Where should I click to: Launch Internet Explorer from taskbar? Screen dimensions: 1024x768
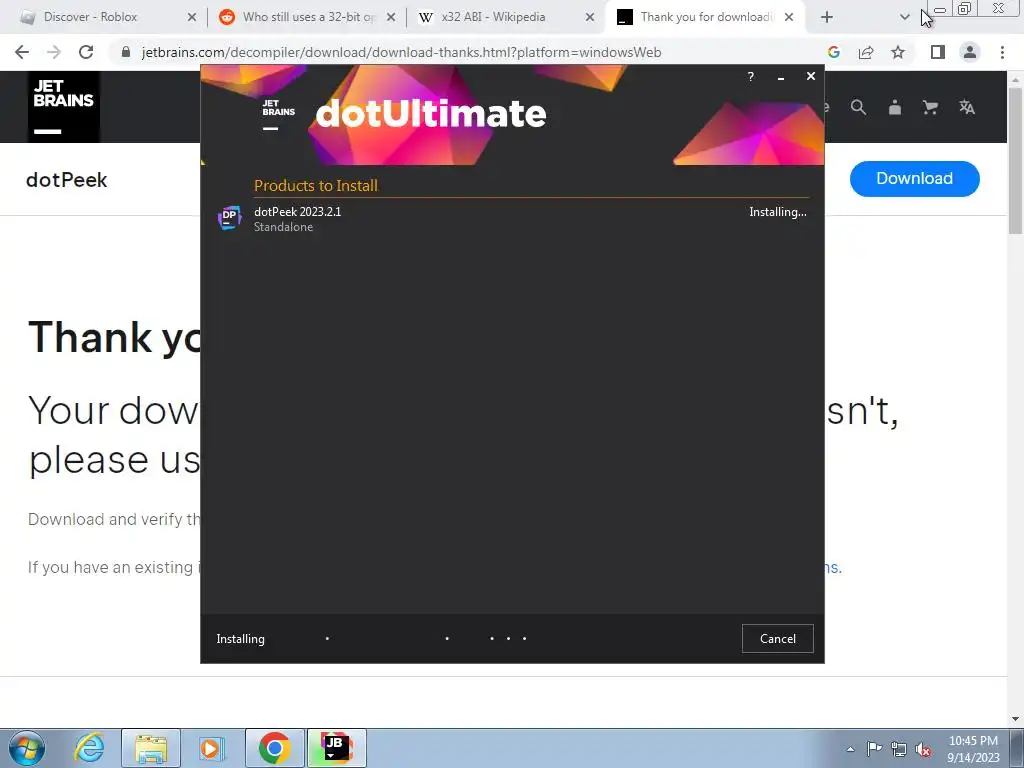coord(89,748)
